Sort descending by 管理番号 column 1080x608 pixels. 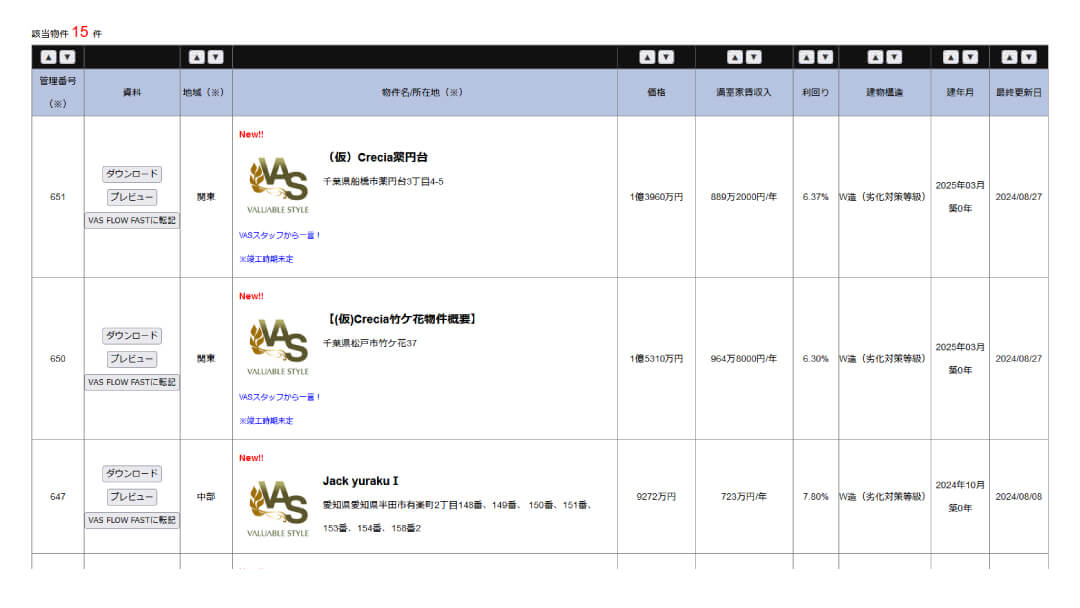[x=67, y=57]
